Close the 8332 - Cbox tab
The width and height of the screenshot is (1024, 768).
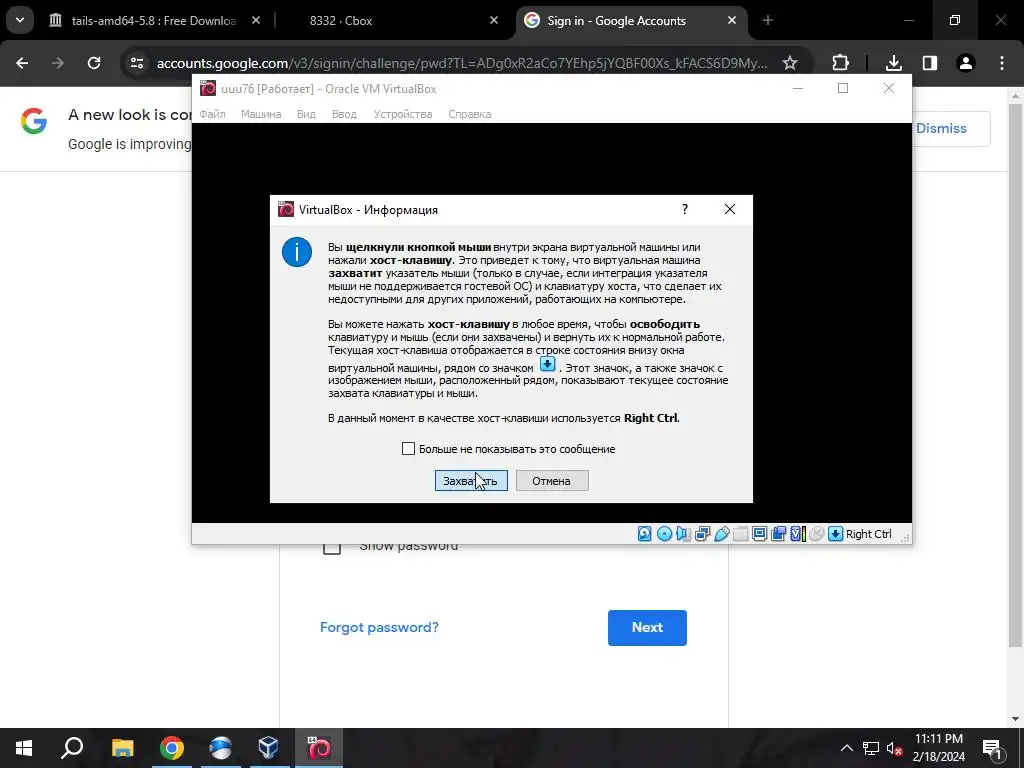(x=494, y=20)
